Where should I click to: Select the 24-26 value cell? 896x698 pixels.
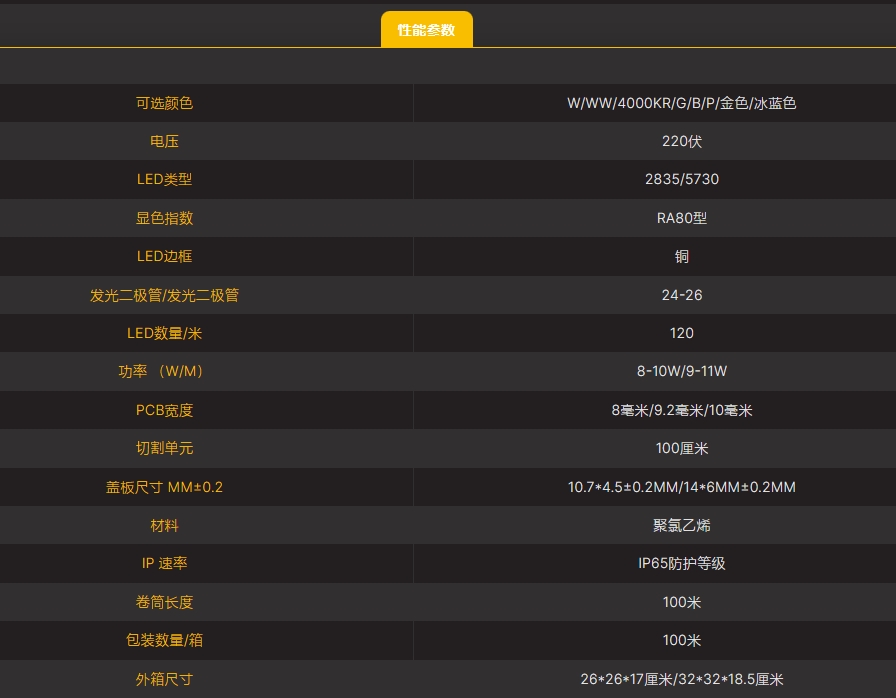click(681, 295)
